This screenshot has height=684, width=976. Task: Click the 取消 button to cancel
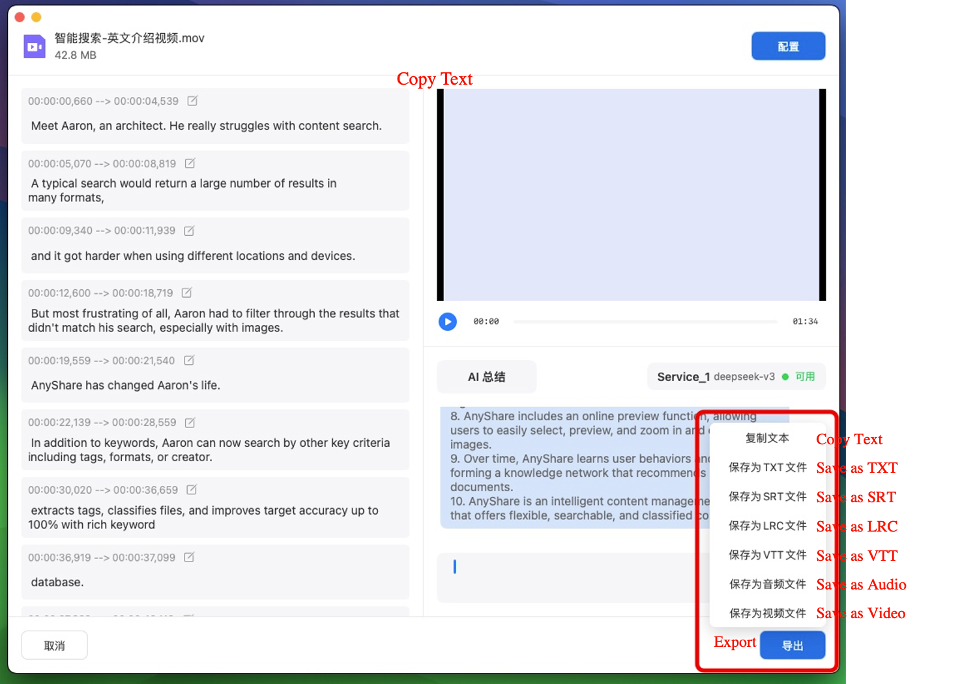(x=55, y=646)
